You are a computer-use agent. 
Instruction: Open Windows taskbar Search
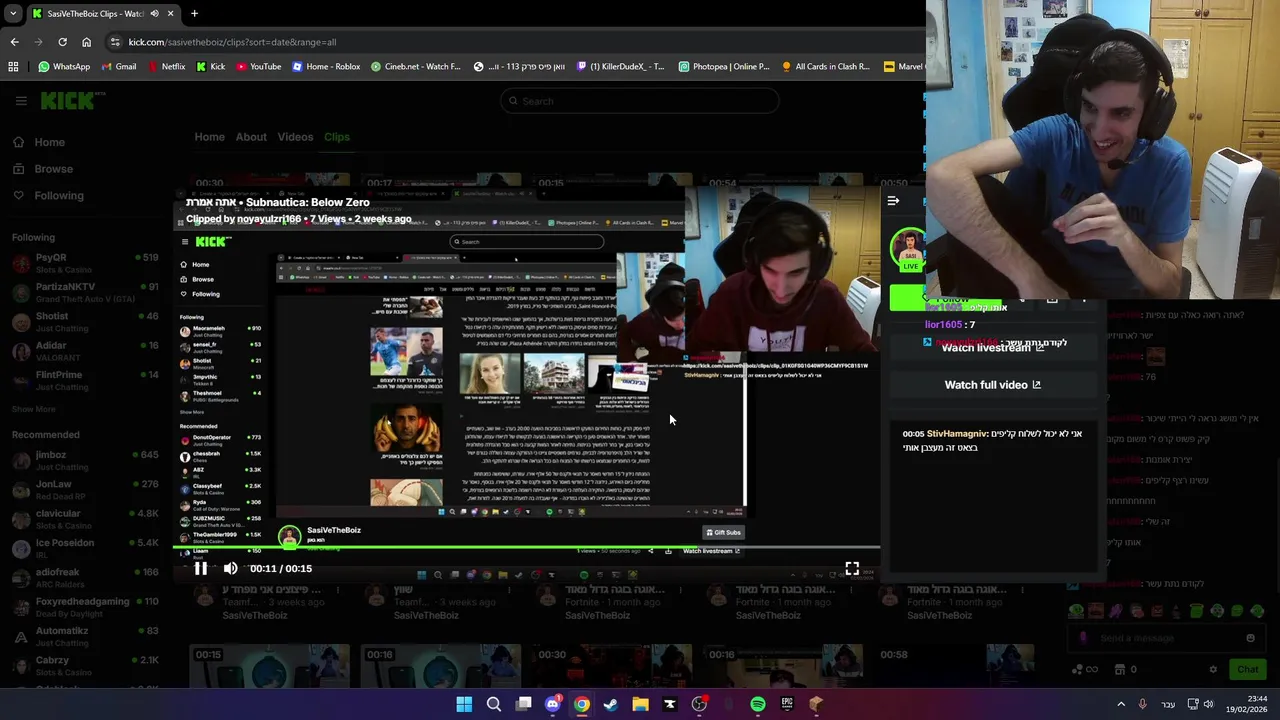tap(493, 704)
